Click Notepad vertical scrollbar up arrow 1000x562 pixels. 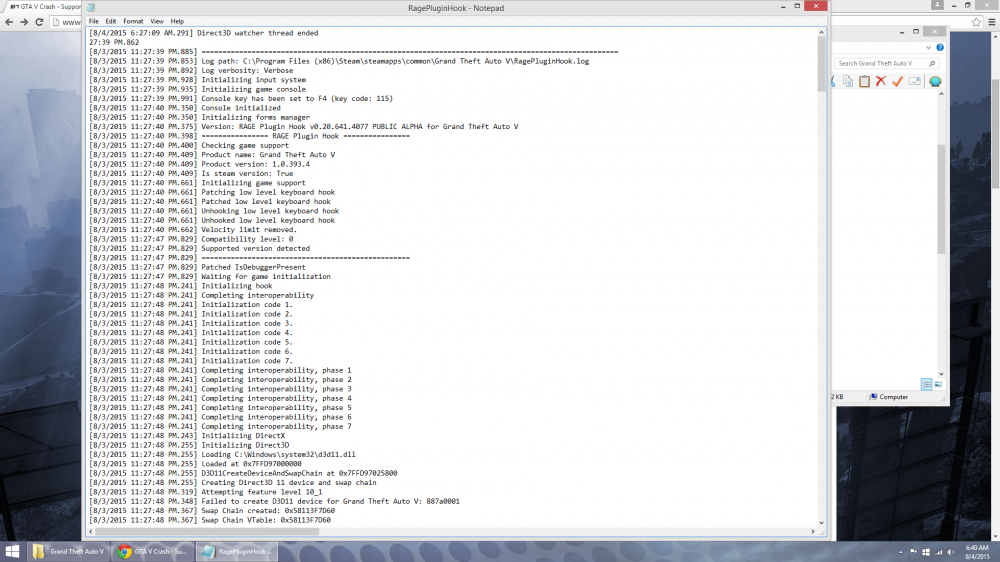point(821,33)
